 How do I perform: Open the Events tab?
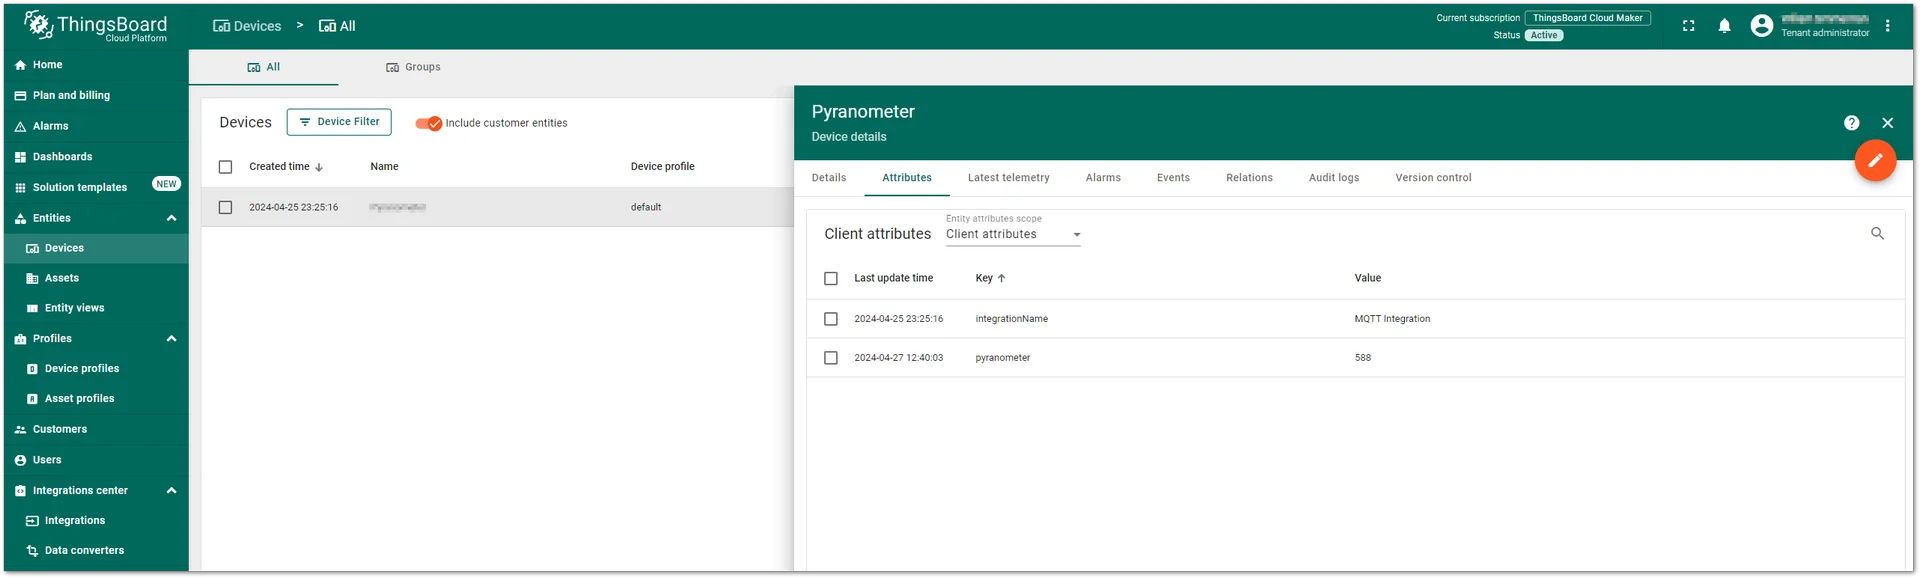coord(1173,178)
